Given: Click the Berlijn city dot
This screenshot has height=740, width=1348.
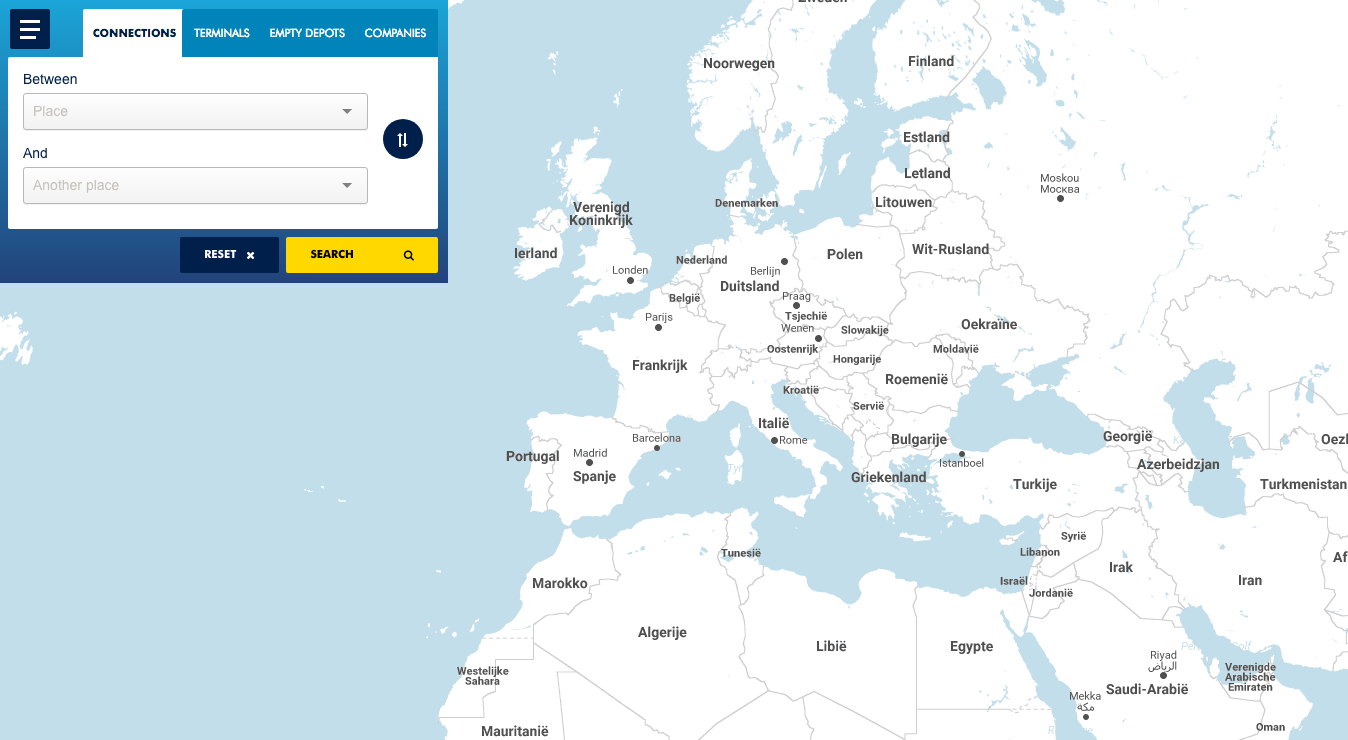Looking at the screenshot, I should pos(784,262).
